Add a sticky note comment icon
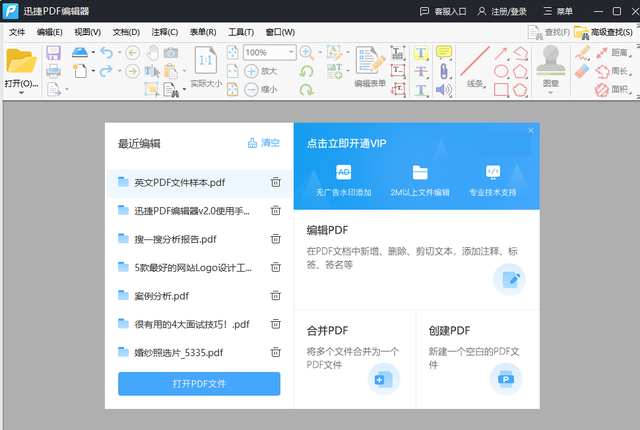640x430 pixels. [x=444, y=52]
